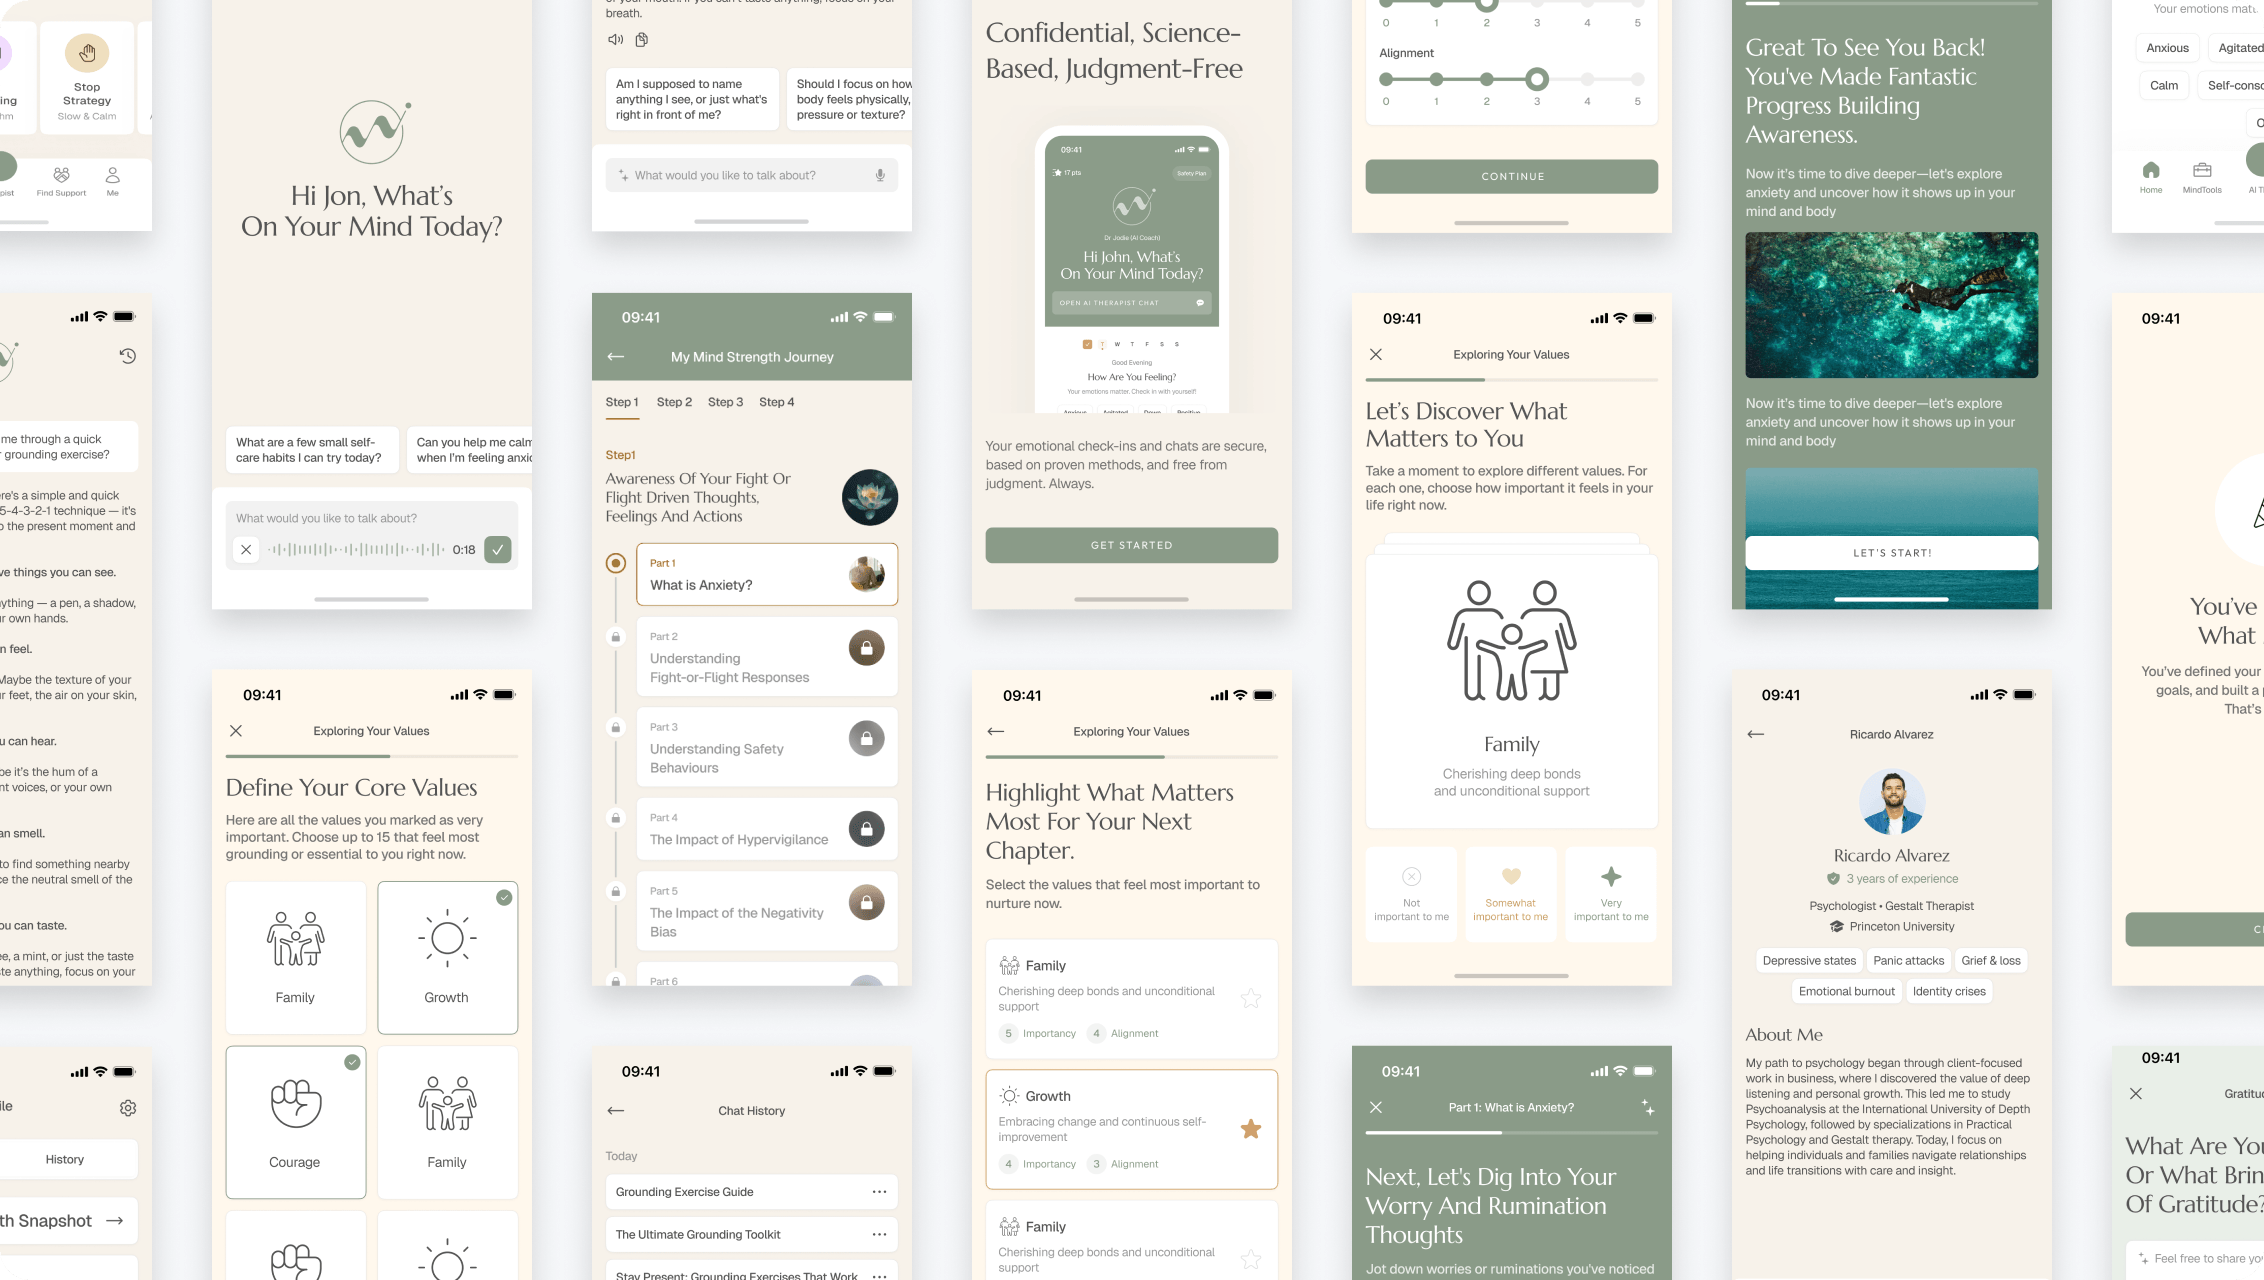Go back from Highlight What Matters screen
Screen dimensions: 2264x1280
(996, 732)
